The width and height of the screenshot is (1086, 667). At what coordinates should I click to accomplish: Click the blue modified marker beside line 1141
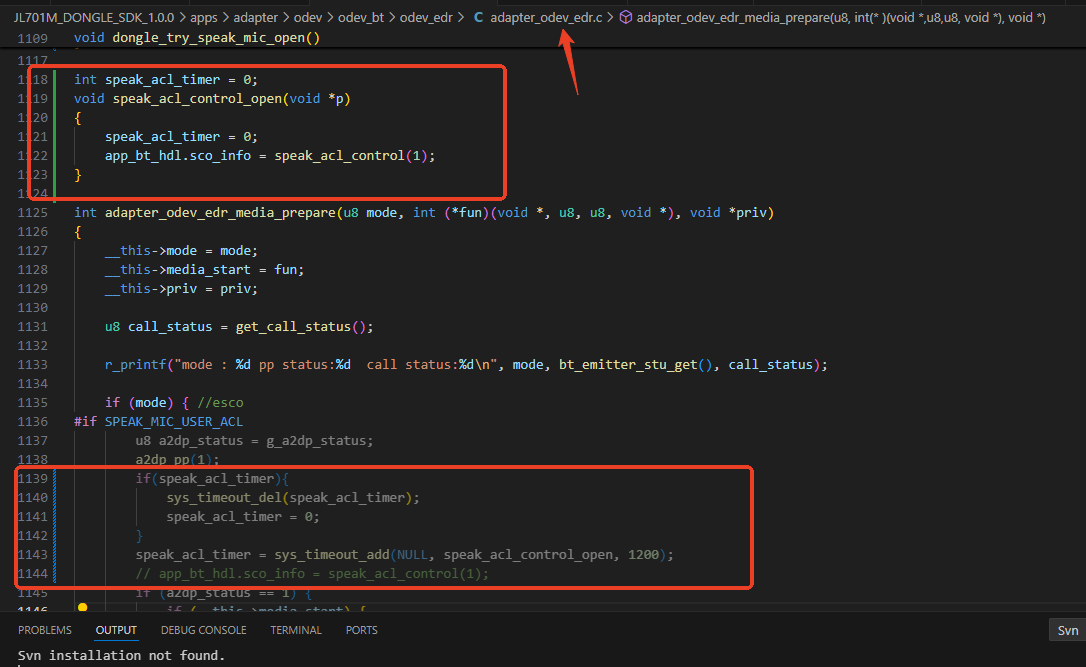coord(55,517)
